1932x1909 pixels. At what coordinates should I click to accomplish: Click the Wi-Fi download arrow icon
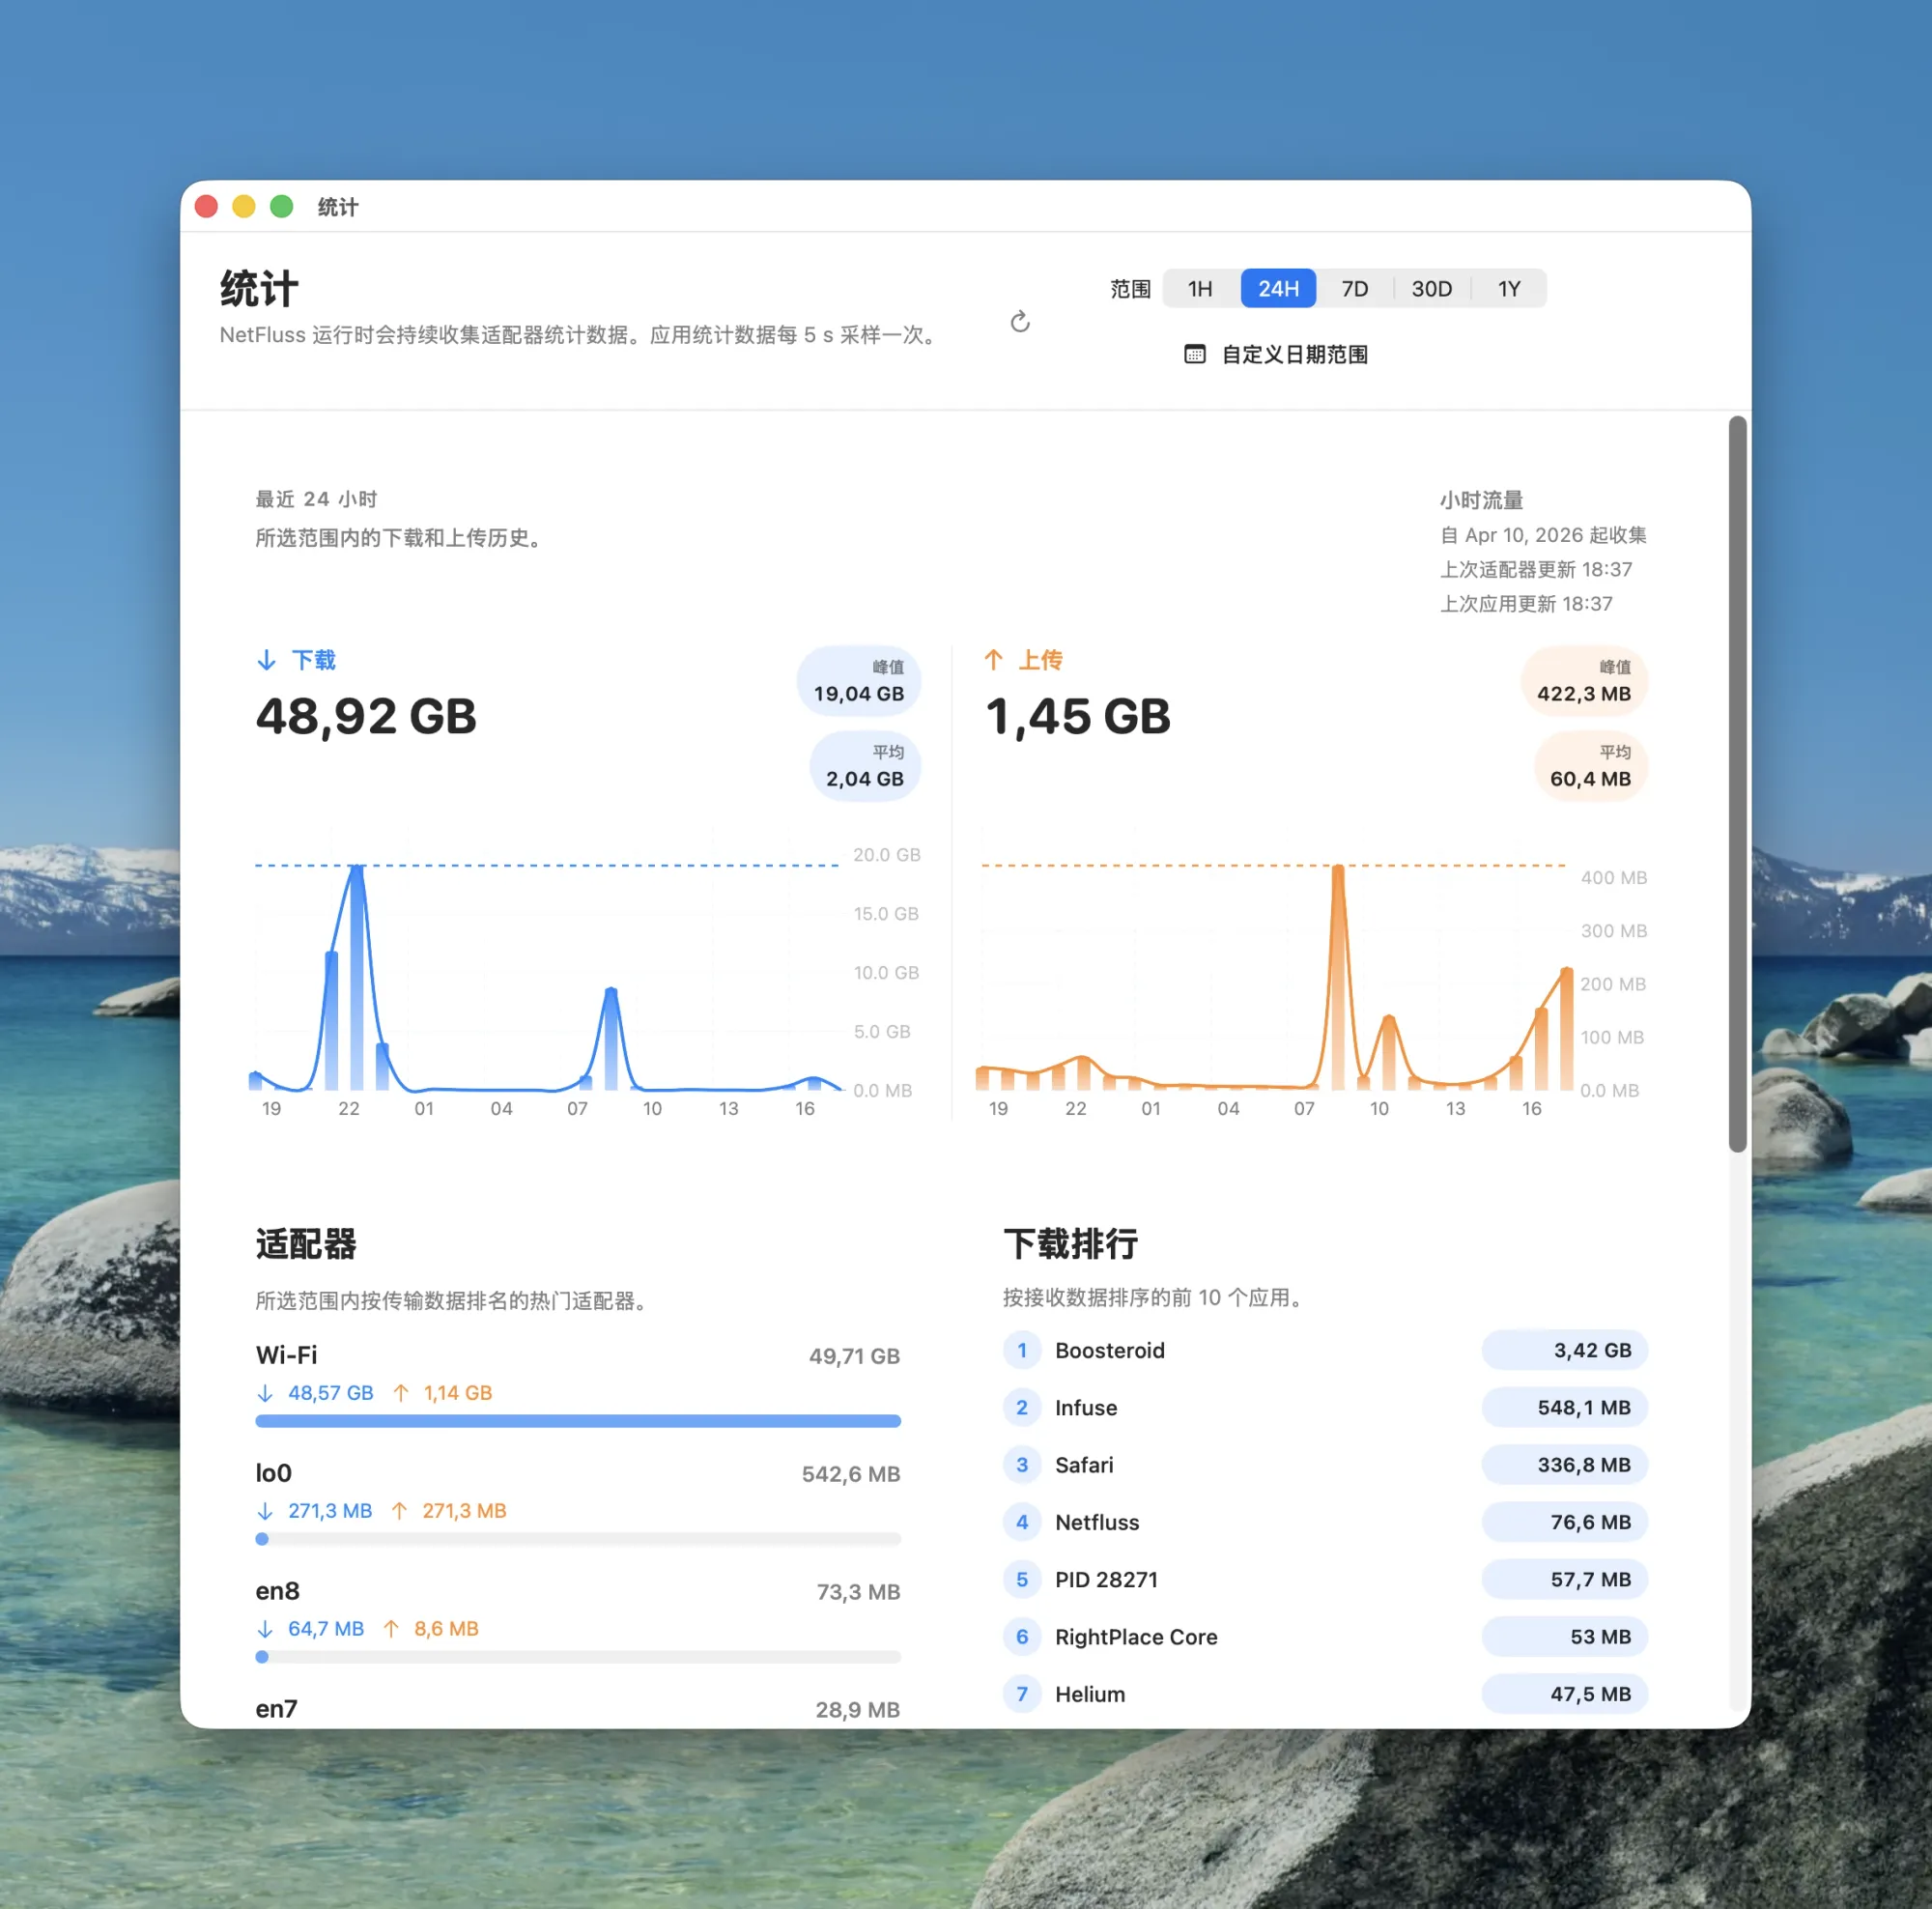(265, 1393)
